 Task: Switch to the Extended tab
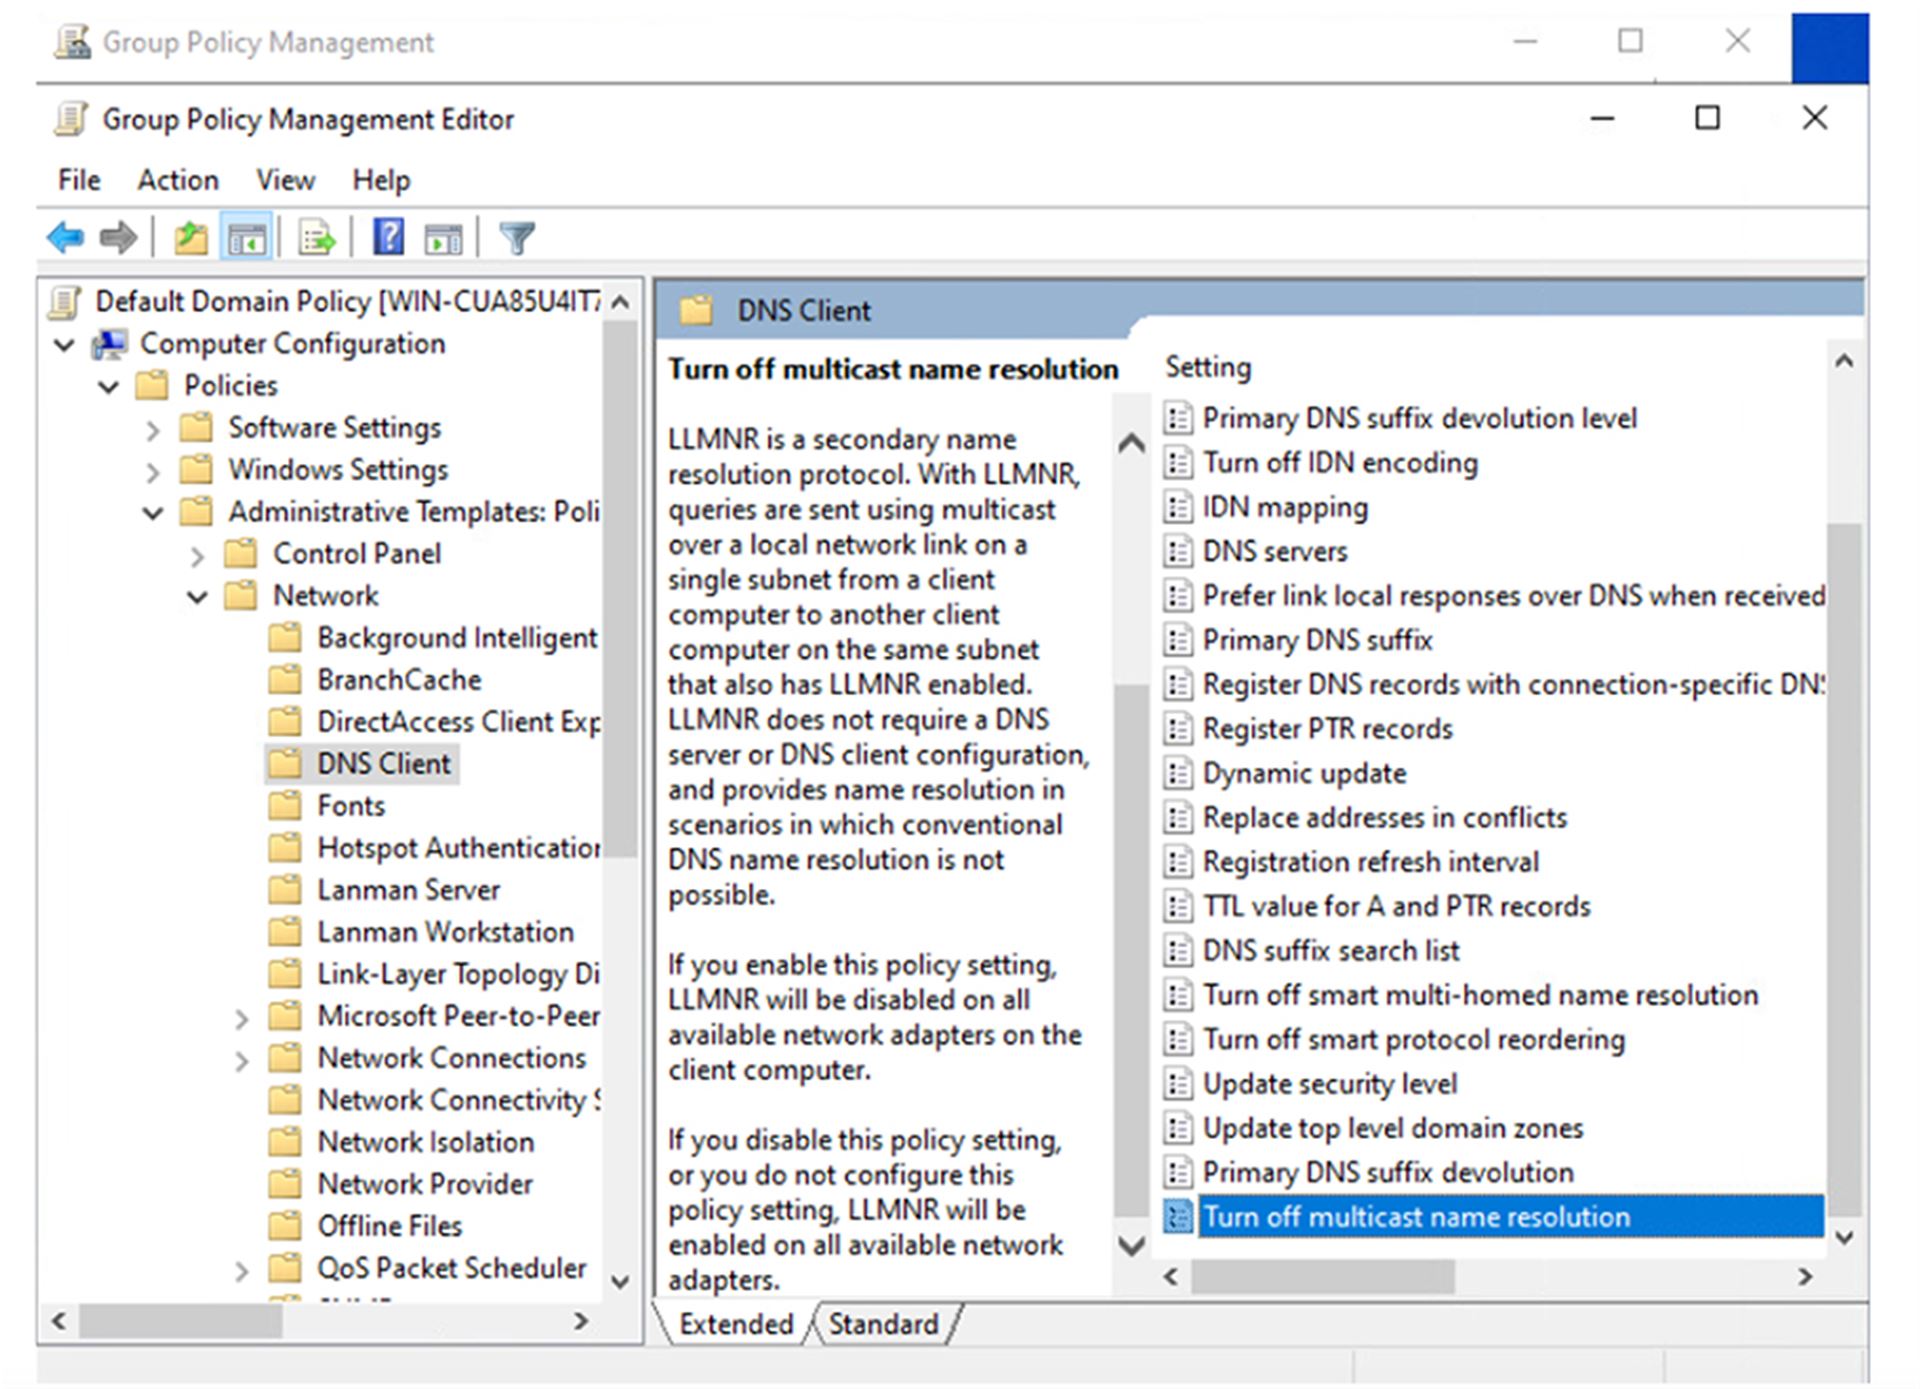pyautogui.click(x=735, y=1324)
